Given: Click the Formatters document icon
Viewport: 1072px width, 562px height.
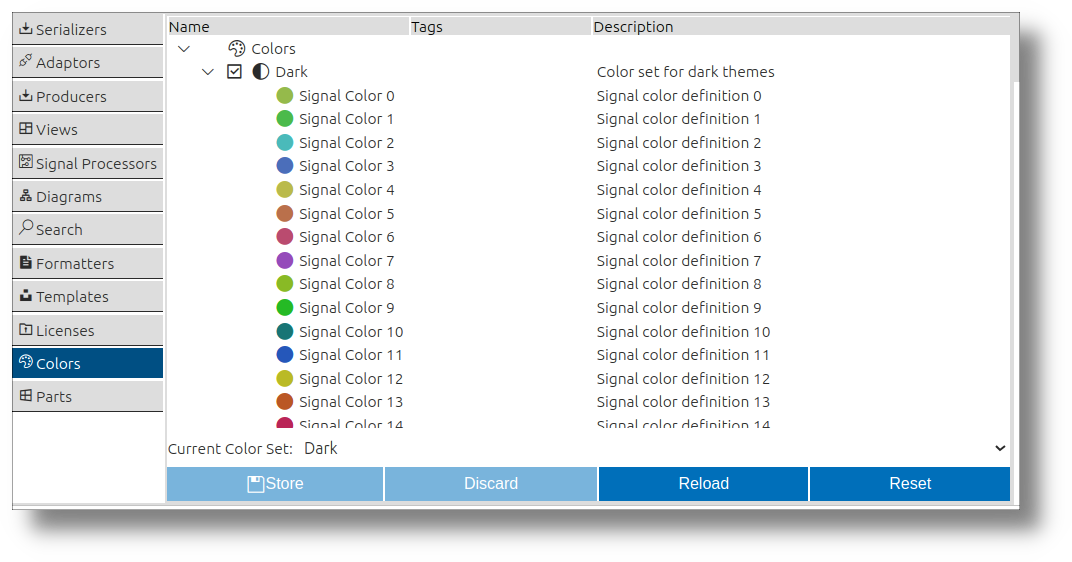Looking at the screenshot, I should pyautogui.click(x=25, y=262).
